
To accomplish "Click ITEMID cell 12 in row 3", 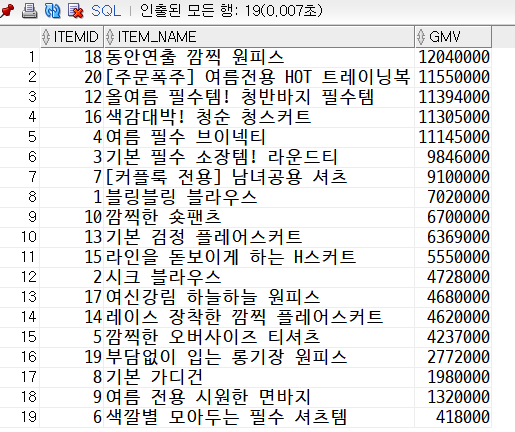I will click(x=71, y=97).
